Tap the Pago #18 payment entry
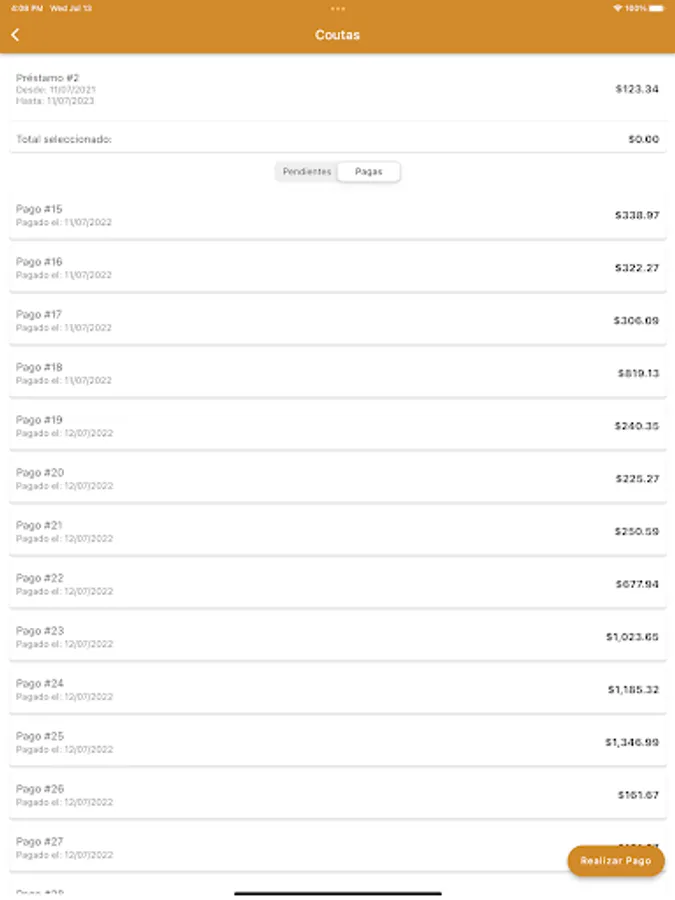This screenshot has width=675, height=900. point(337,373)
